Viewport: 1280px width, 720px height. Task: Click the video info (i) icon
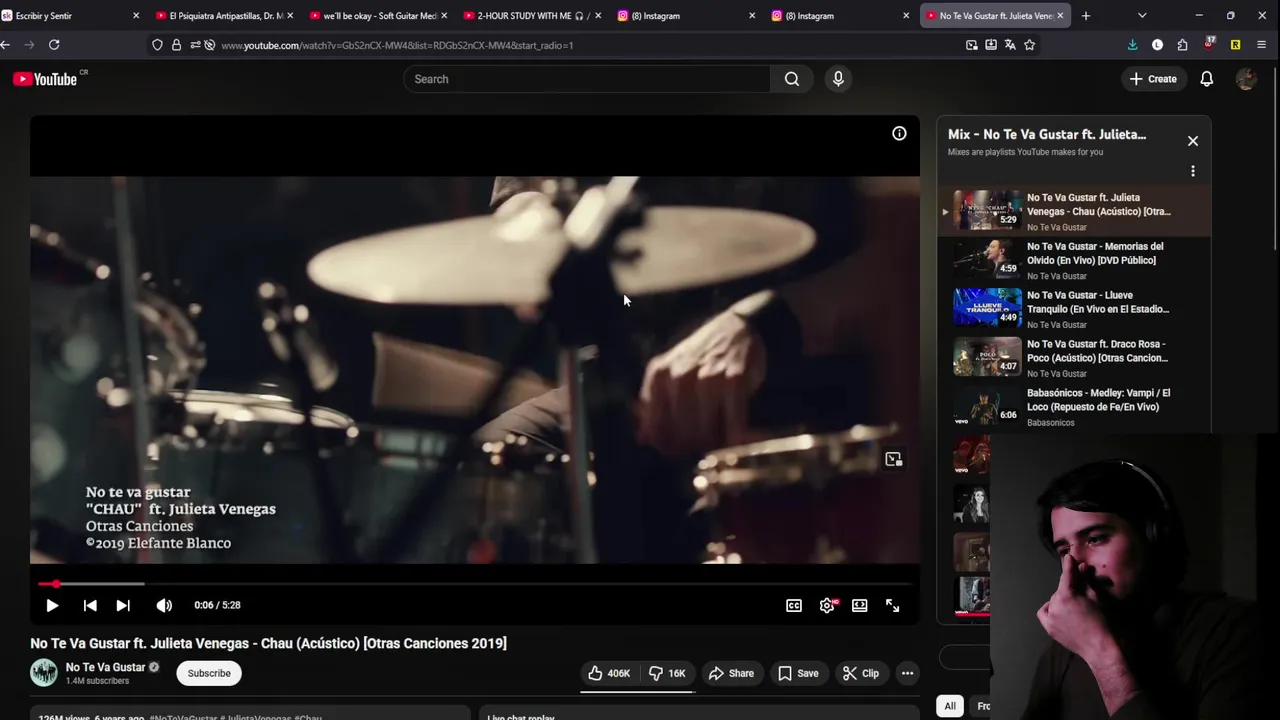pos(899,133)
